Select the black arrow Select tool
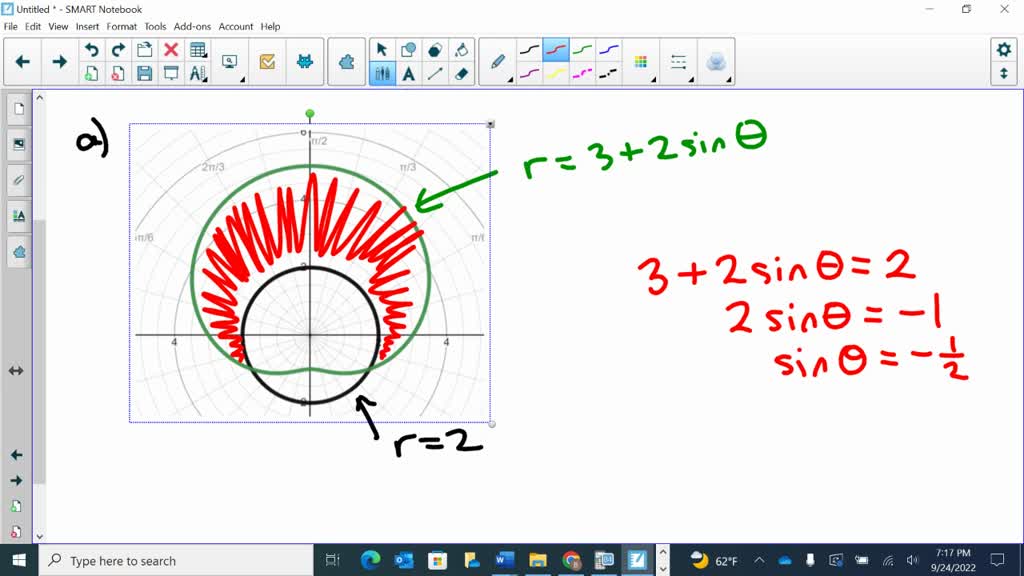The height and width of the screenshot is (576, 1024). (381, 49)
